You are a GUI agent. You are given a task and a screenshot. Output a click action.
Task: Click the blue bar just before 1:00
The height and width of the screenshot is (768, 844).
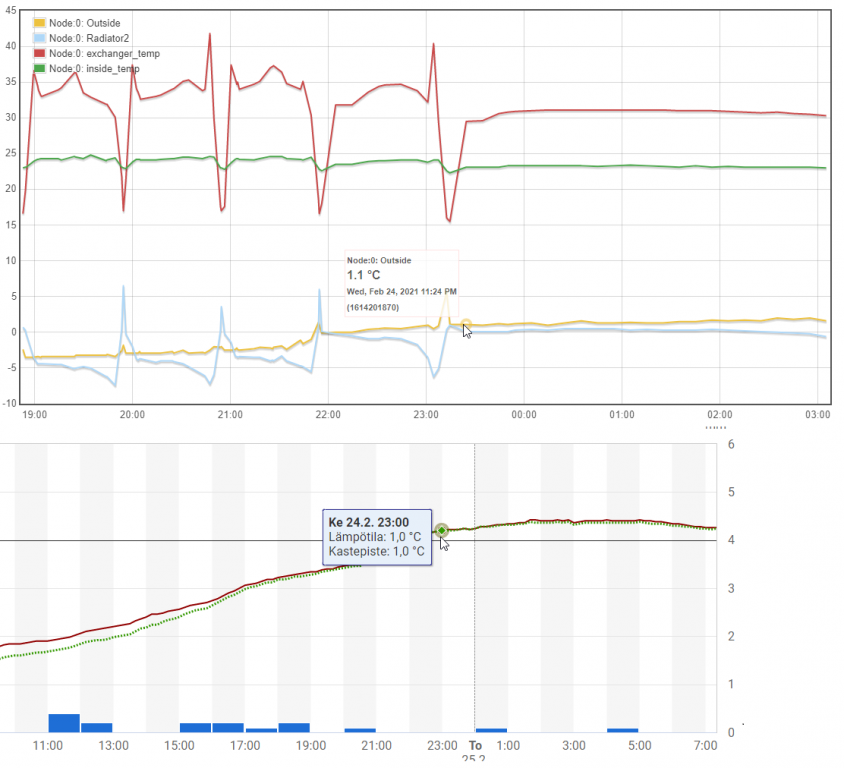[x=491, y=730]
